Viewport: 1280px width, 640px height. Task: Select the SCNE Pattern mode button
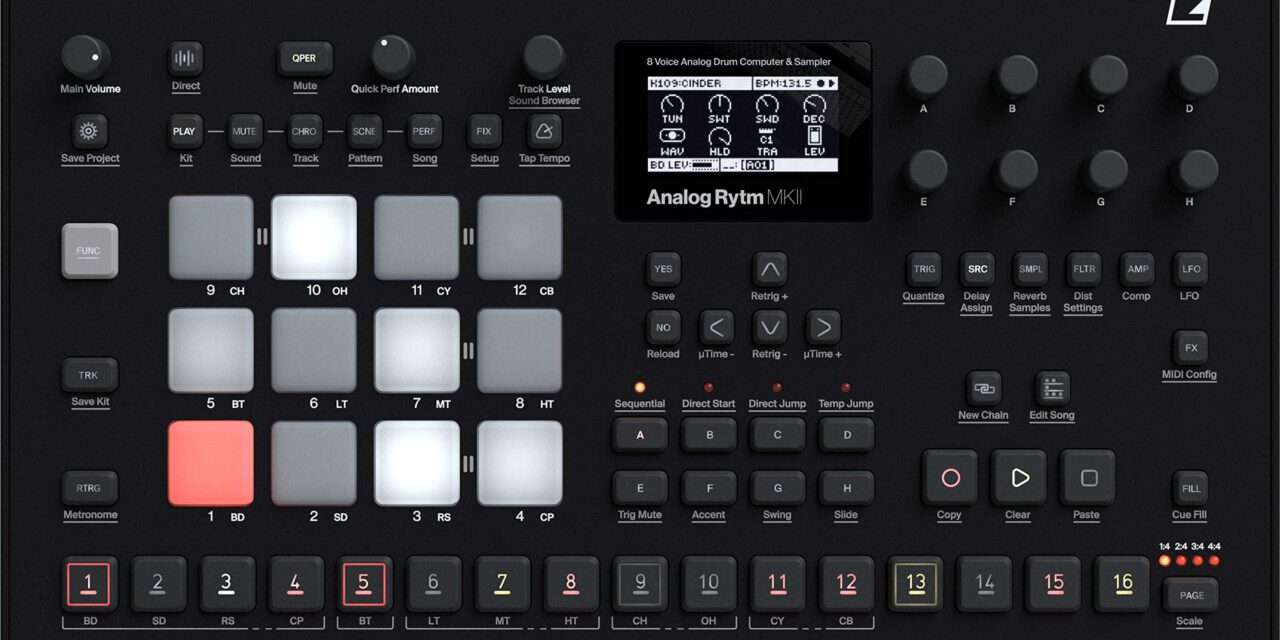click(365, 131)
